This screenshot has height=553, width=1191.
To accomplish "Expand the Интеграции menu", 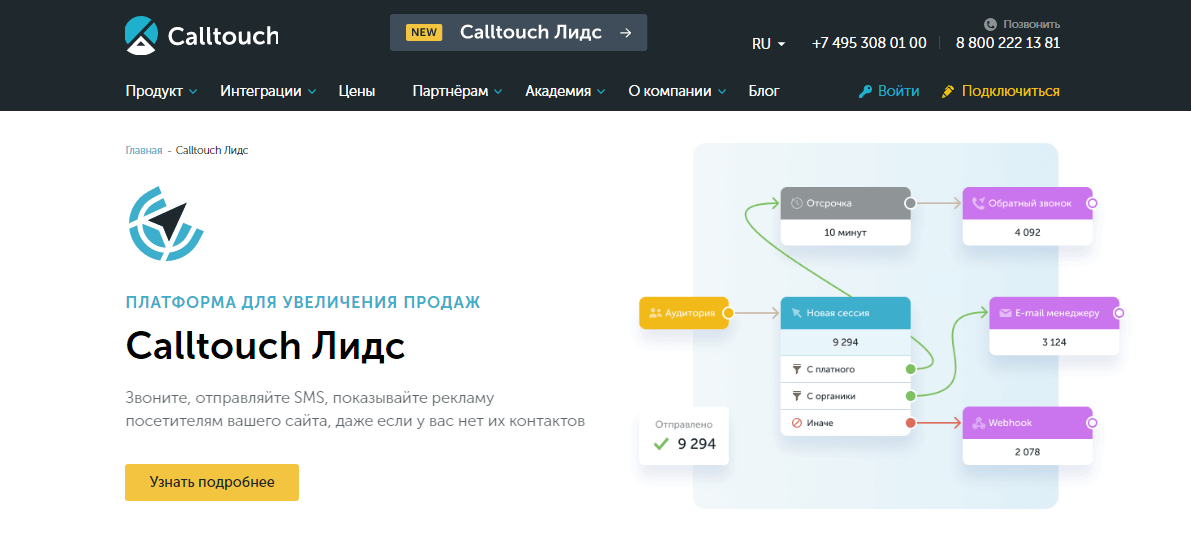I will pos(268,91).
